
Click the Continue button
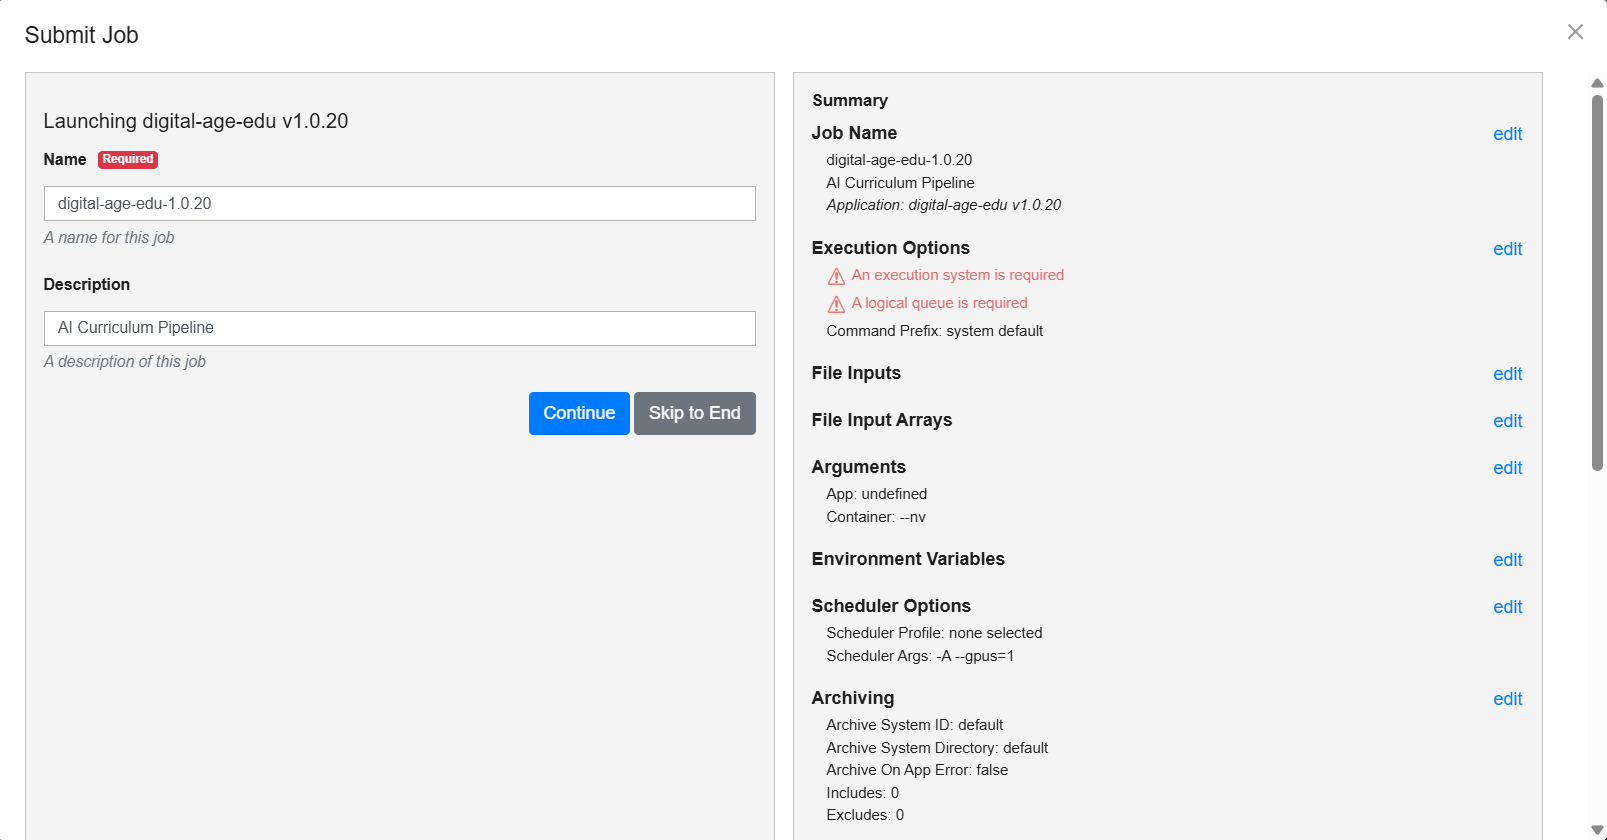click(x=579, y=413)
